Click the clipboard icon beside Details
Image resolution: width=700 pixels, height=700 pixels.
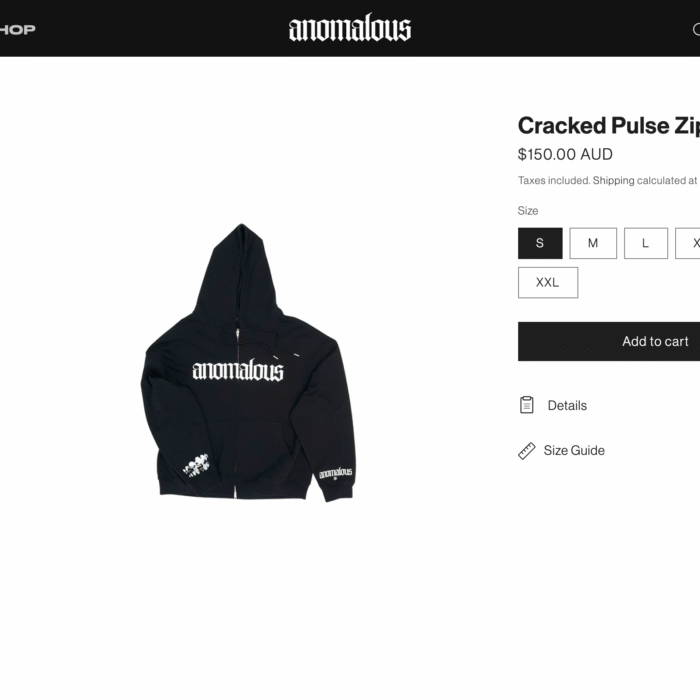527,405
